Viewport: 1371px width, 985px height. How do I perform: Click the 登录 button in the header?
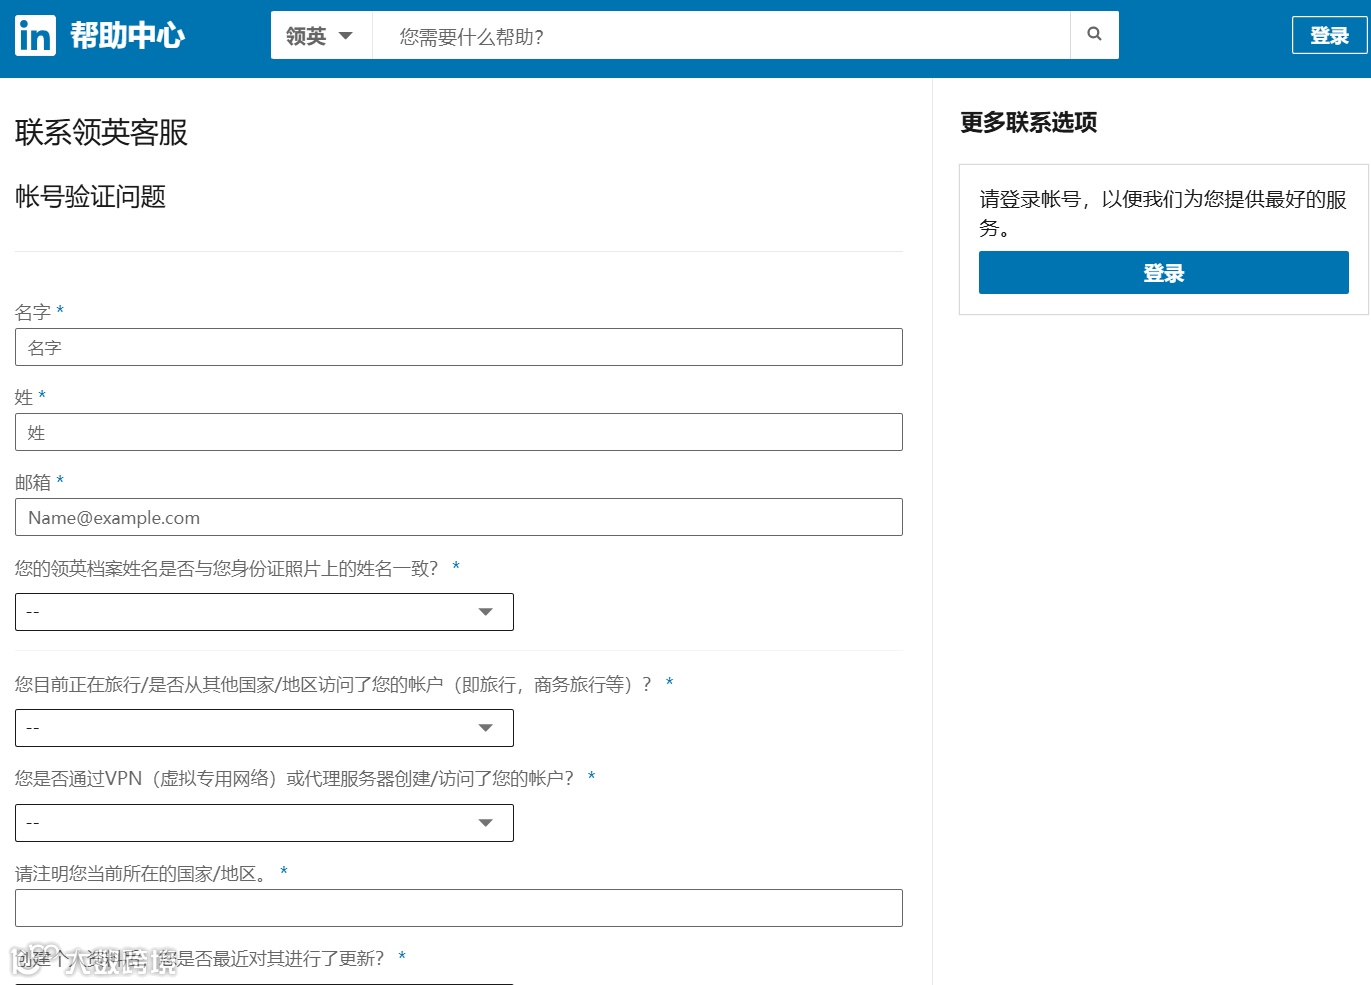tap(1329, 36)
